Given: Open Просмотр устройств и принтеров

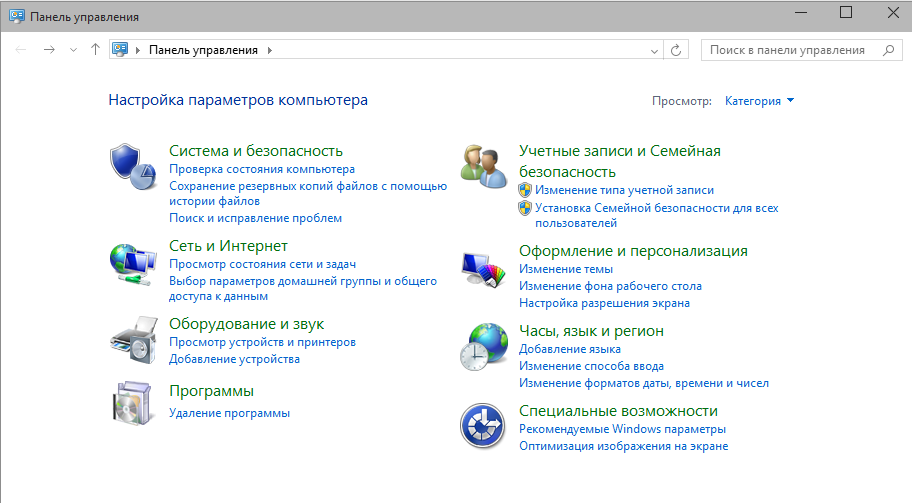Looking at the screenshot, I should click(262, 342).
